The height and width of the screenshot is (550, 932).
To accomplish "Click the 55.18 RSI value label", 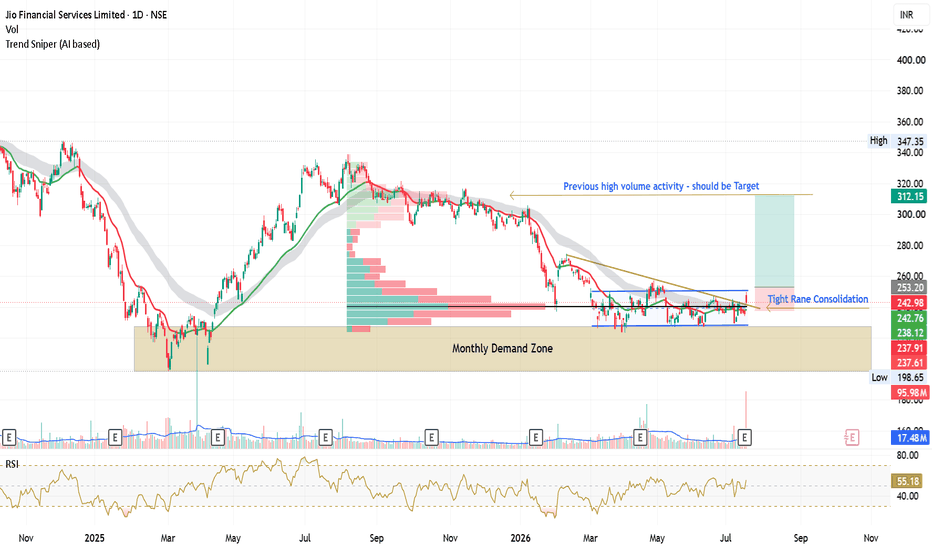I will point(909,481).
